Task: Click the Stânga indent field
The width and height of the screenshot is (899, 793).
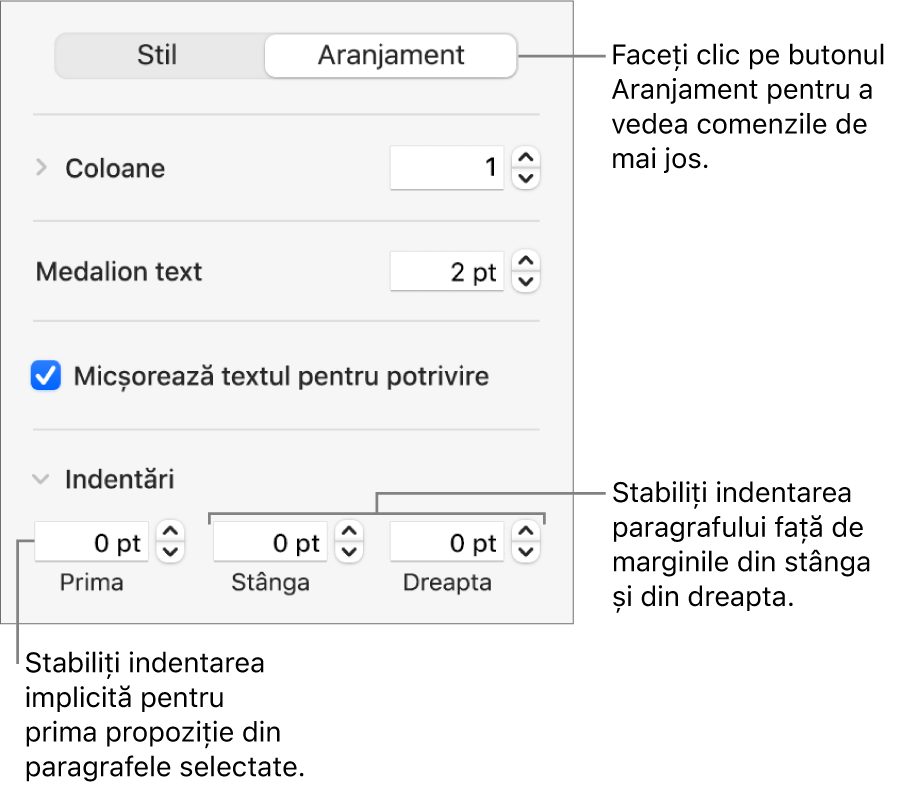Action: (x=270, y=543)
